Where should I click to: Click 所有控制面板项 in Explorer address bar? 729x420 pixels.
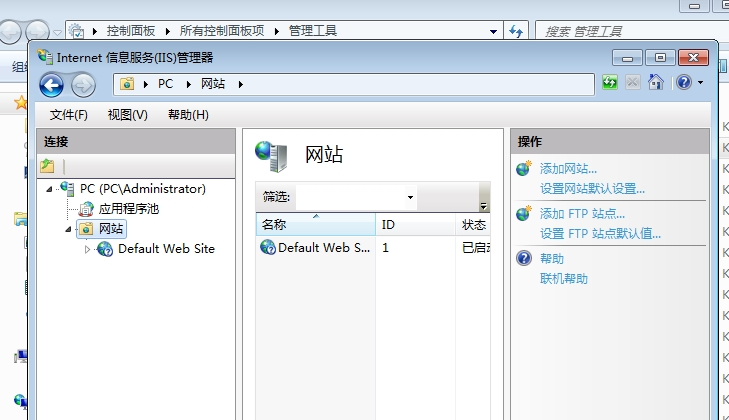tap(222, 31)
